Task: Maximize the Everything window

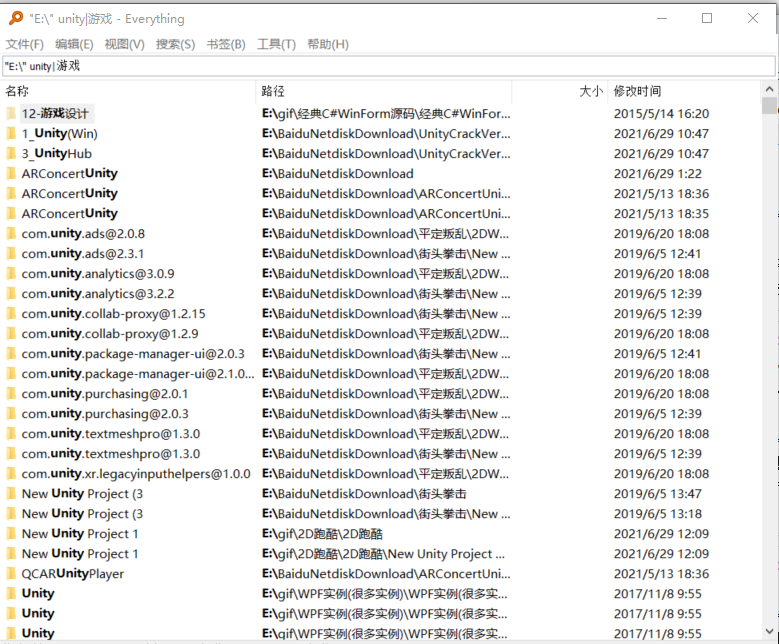Action: pyautogui.click(x=707, y=18)
